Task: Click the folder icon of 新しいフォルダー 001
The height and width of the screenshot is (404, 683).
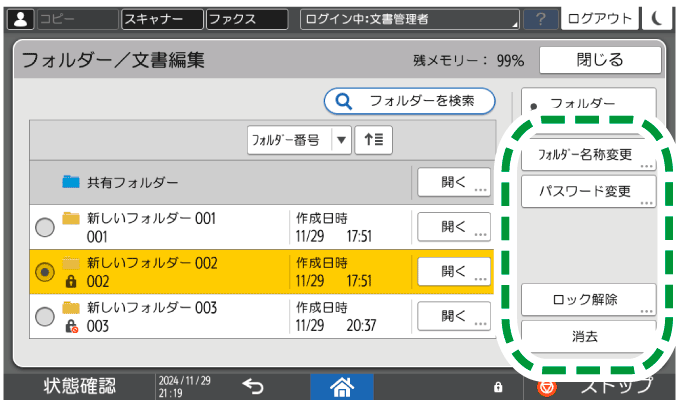Action: point(71,218)
